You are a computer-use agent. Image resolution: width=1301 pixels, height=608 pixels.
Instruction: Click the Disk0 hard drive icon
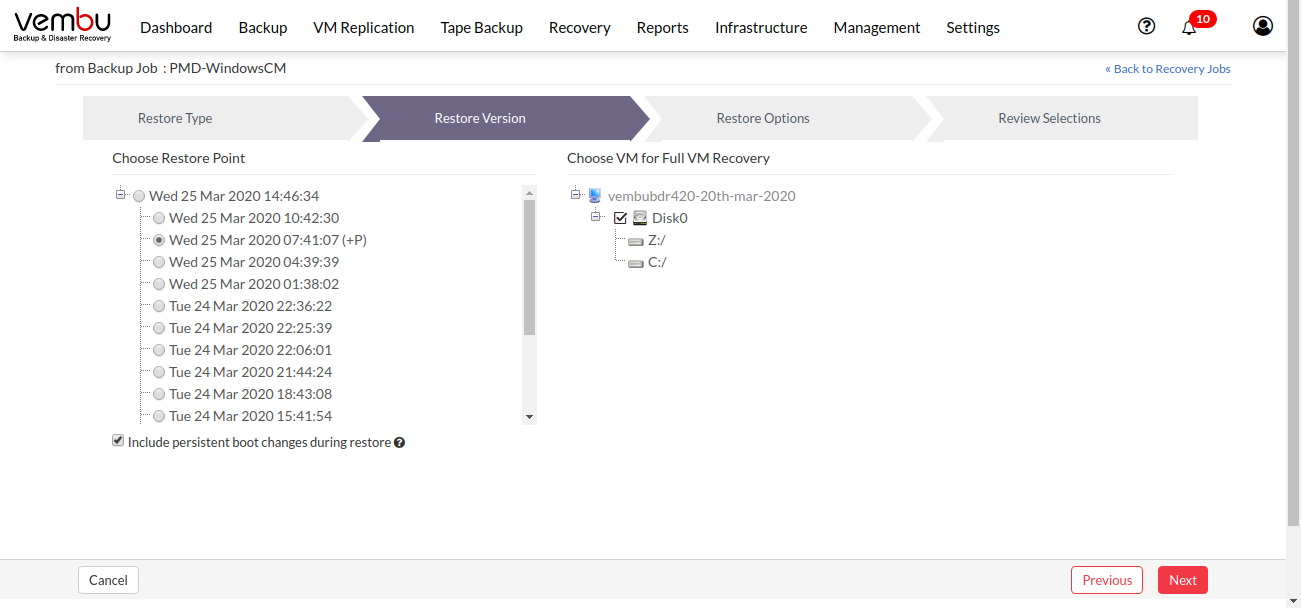tap(640, 218)
